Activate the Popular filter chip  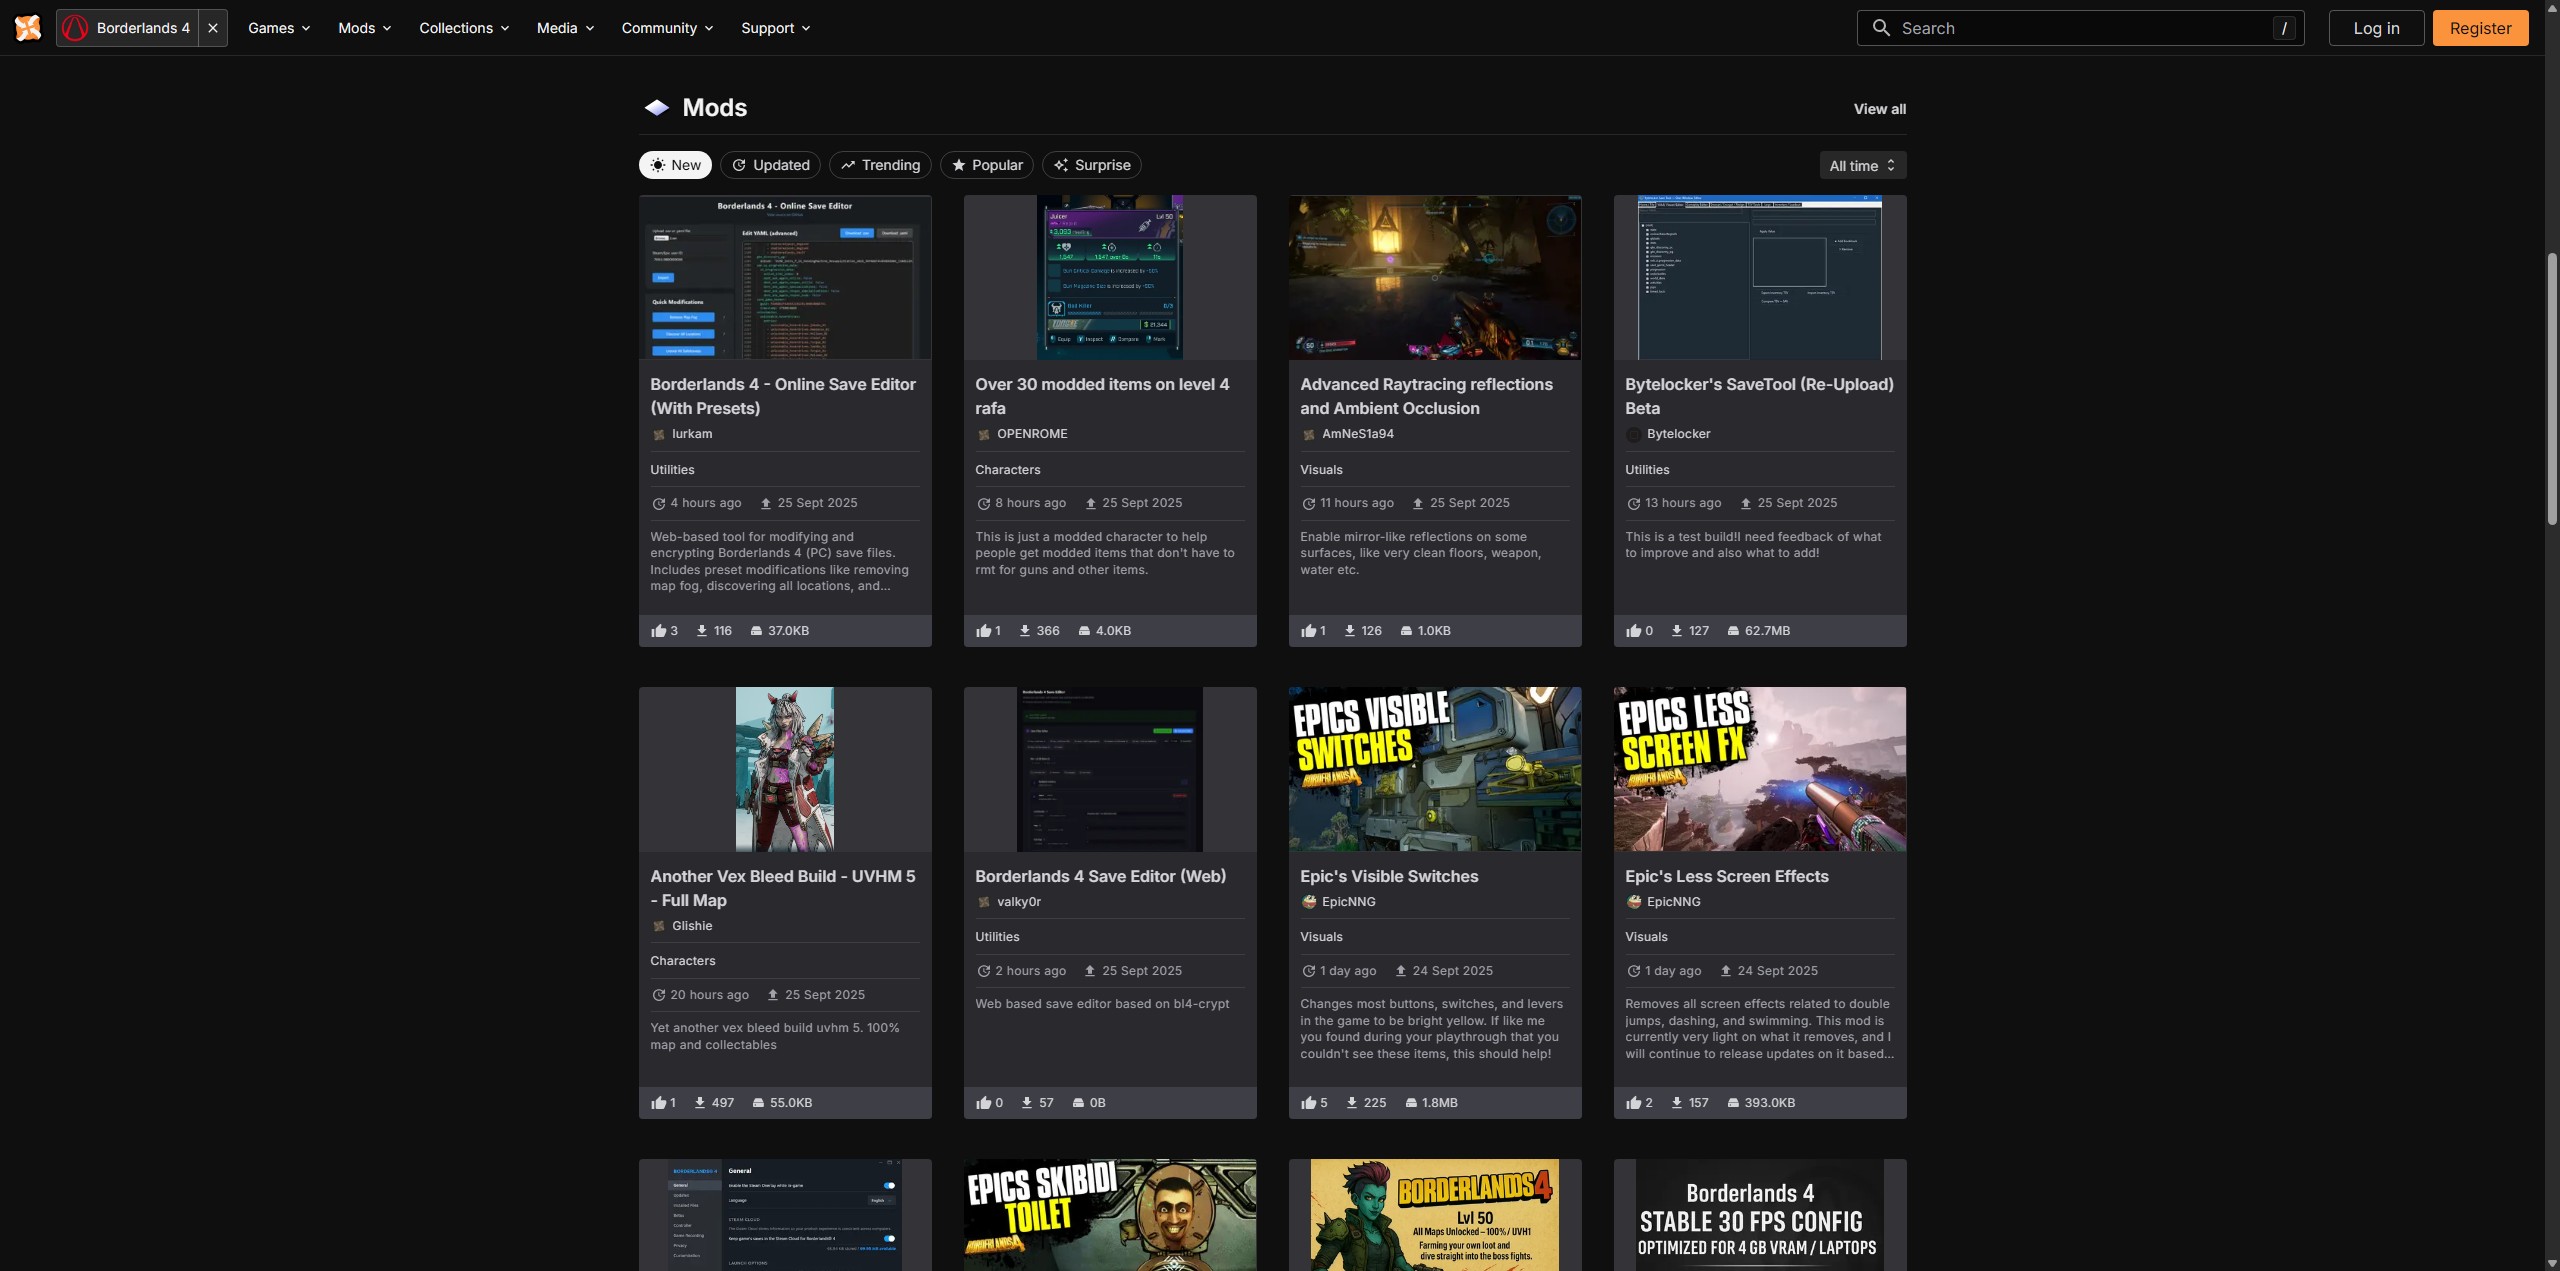click(x=986, y=165)
